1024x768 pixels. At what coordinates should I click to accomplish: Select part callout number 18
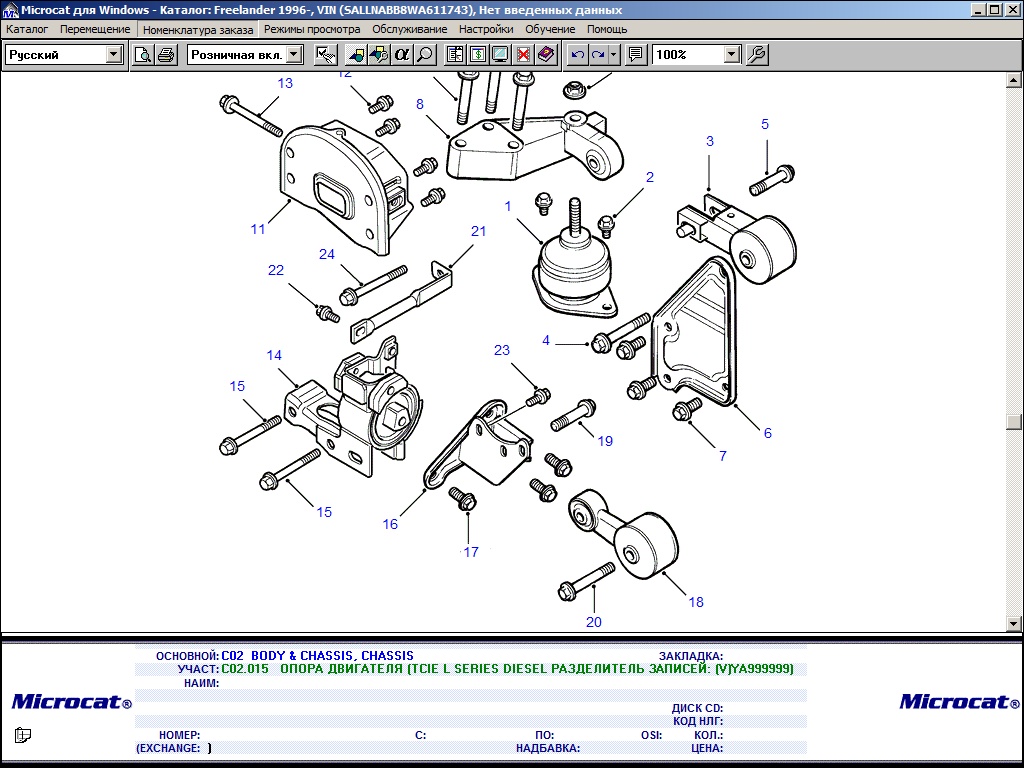click(696, 602)
